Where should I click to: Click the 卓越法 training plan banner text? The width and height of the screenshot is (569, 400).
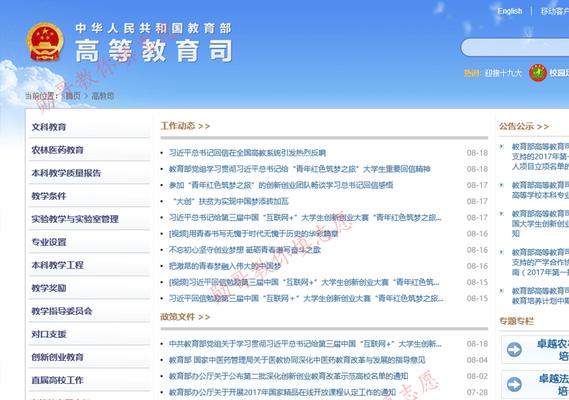tap(553, 384)
